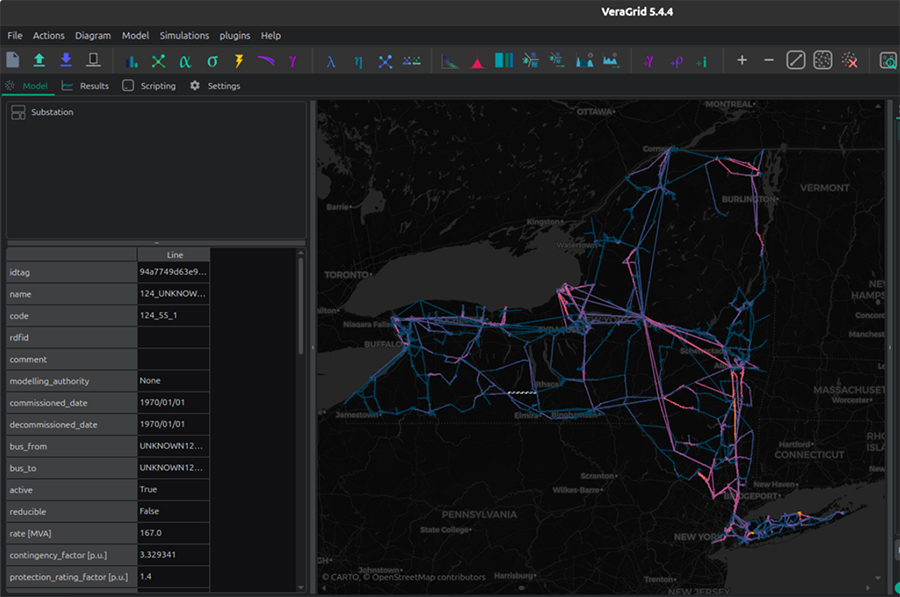
Task: Click the blue download arrow icon
Action: 66,61
